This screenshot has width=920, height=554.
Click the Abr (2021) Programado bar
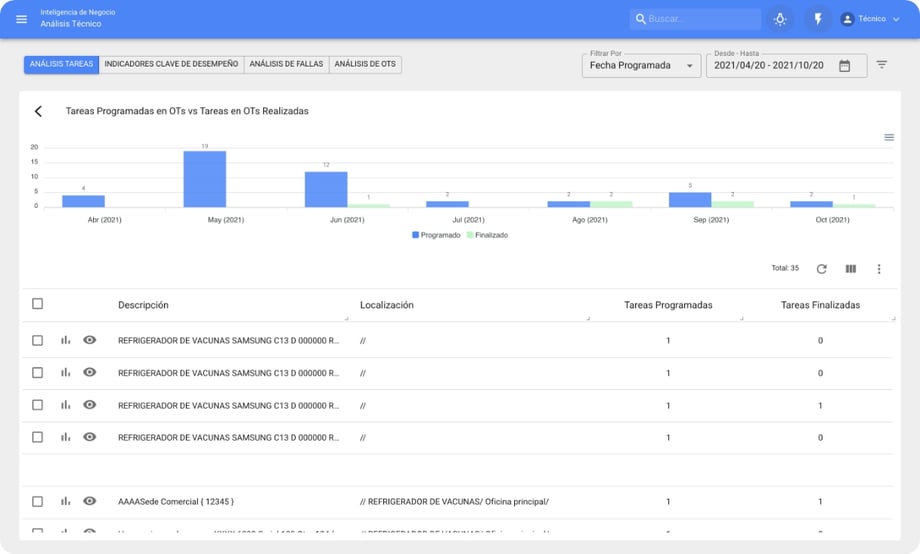[x=83, y=201]
